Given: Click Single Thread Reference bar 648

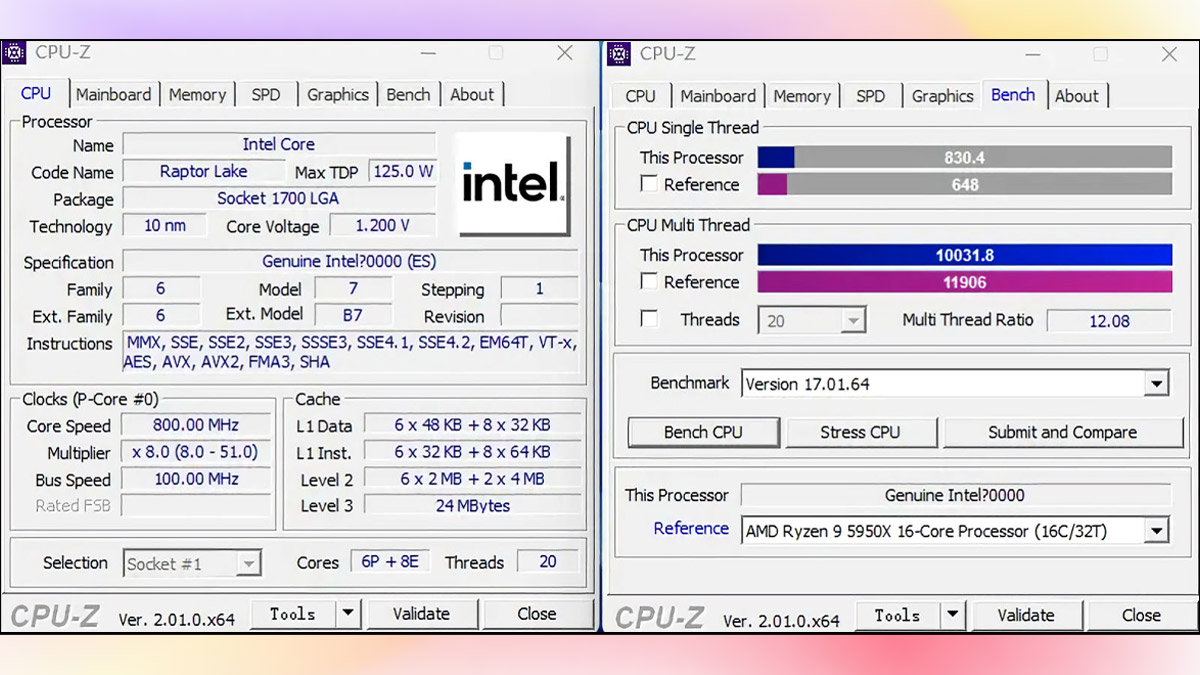Looking at the screenshot, I should point(964,184).
